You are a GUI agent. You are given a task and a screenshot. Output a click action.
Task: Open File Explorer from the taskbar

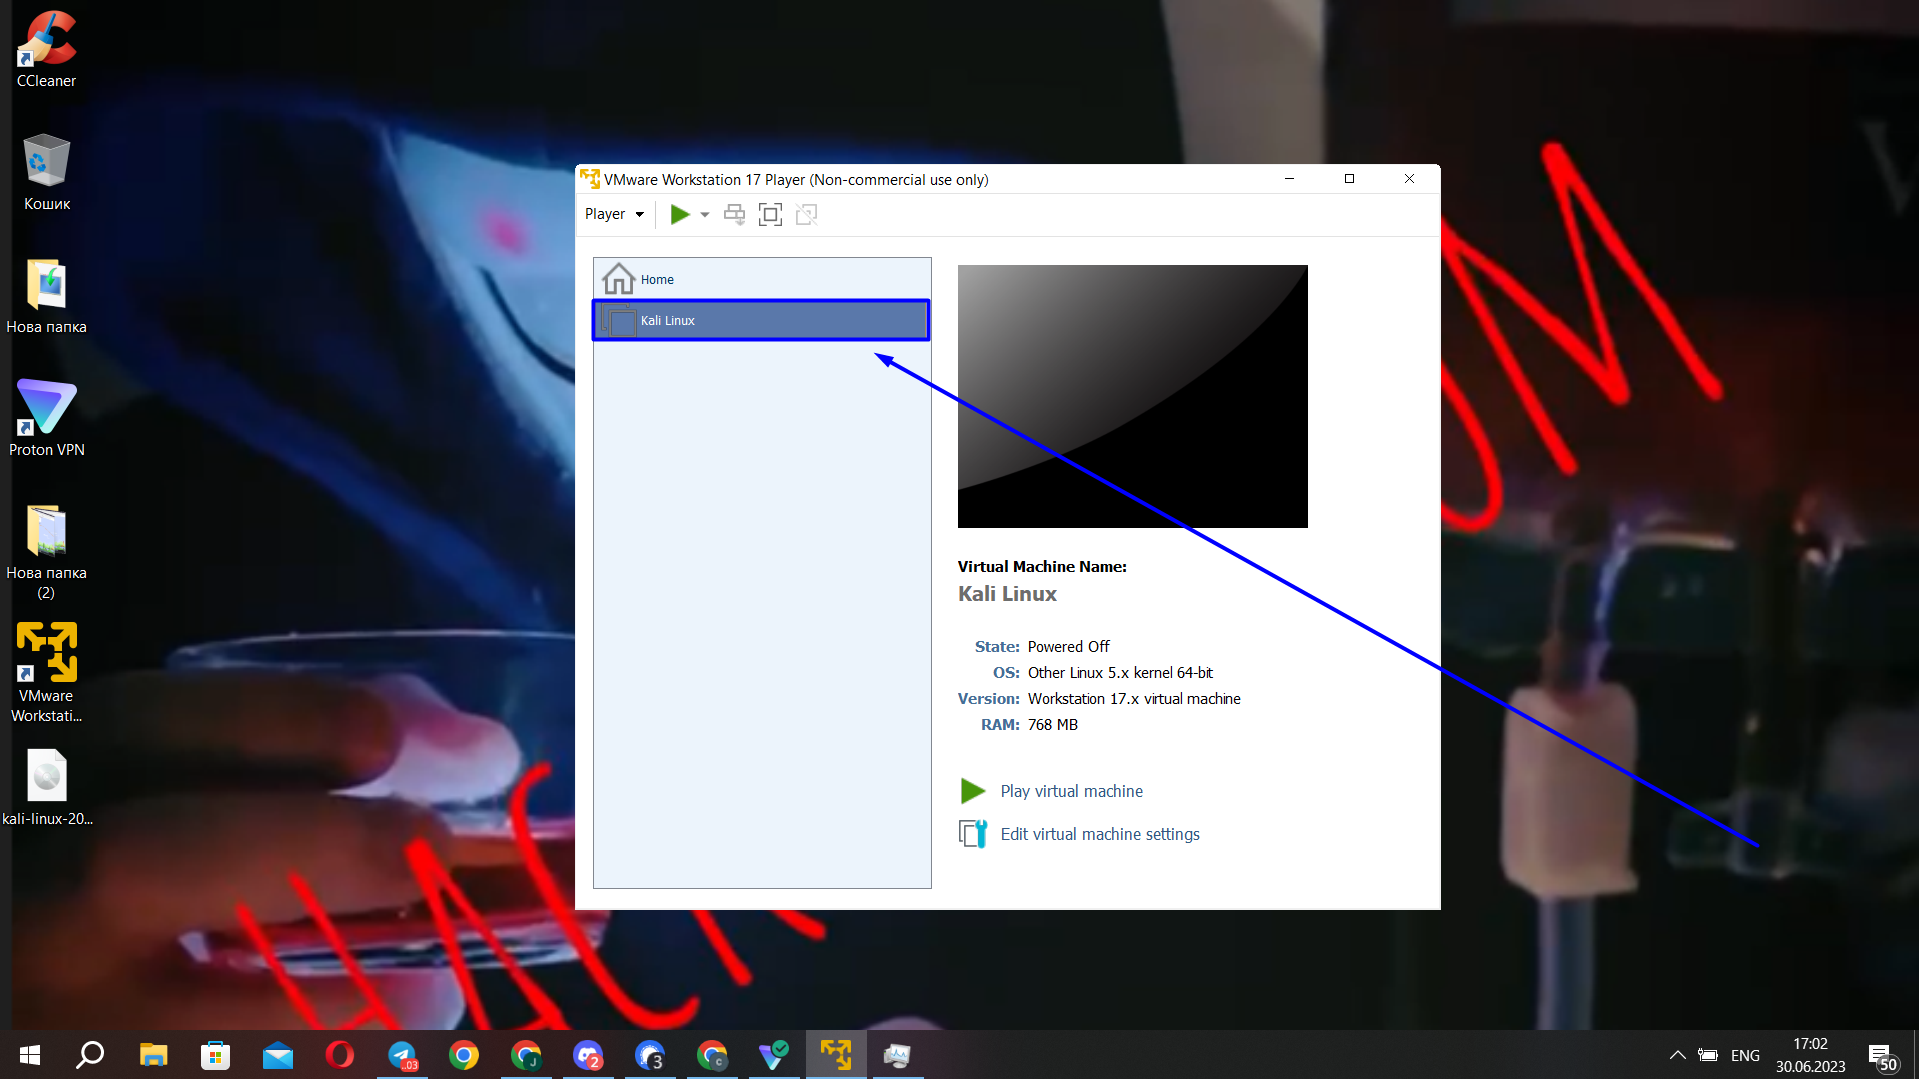[153, 1055]
